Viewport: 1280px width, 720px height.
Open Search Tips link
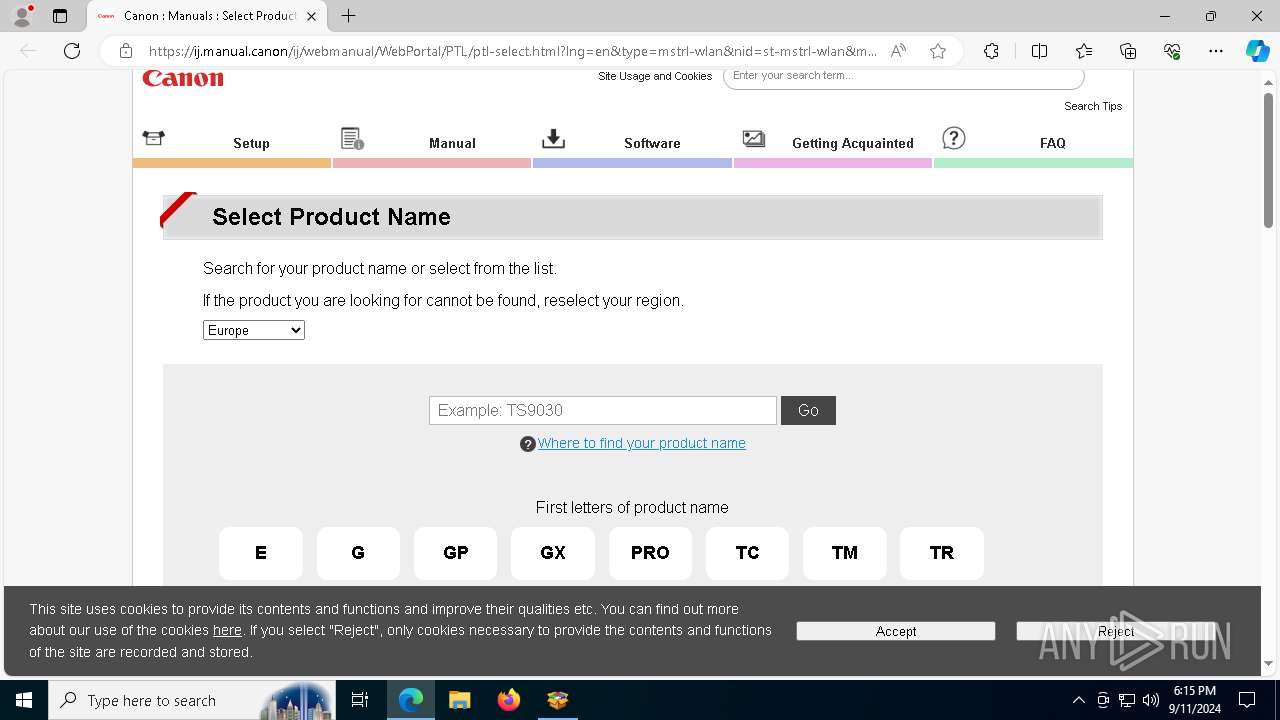tap(1093, 106)
